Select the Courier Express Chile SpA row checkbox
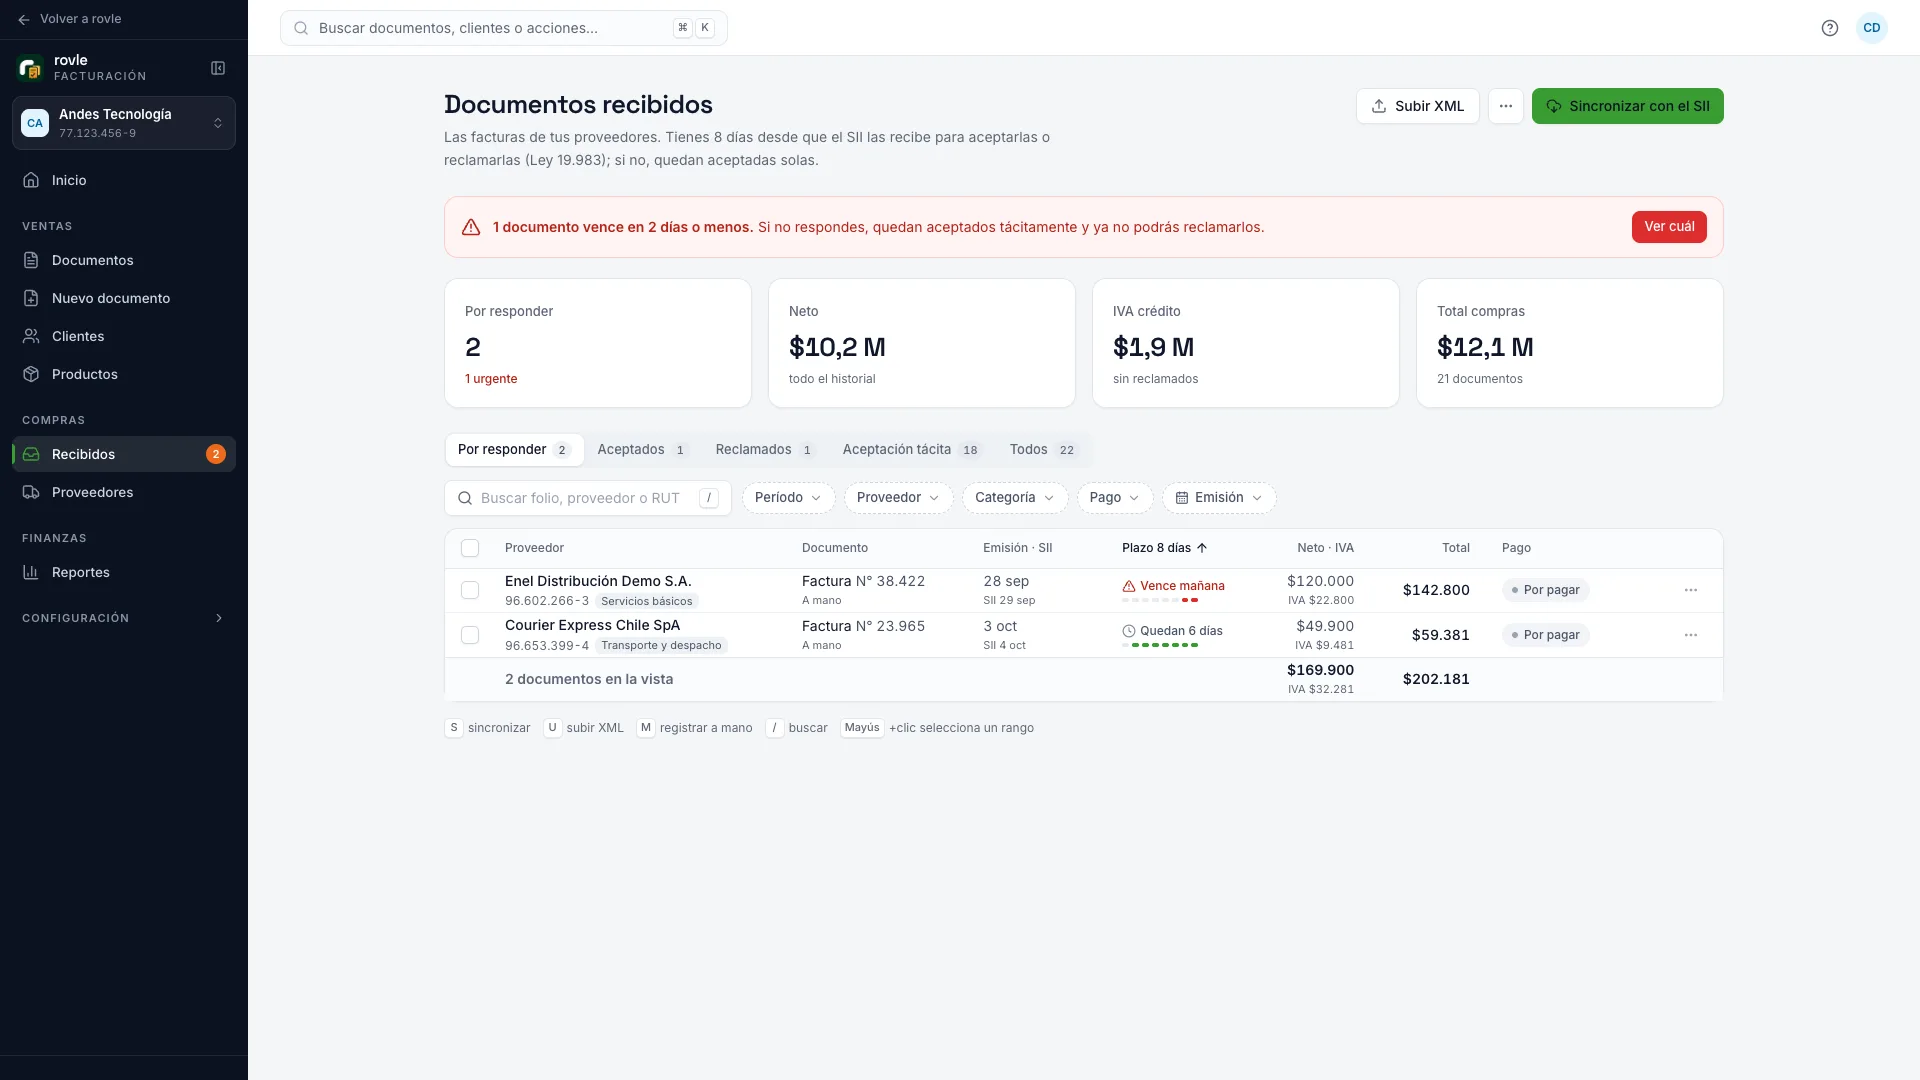Image resolution: width=1920 pixels, height=1080 pixels. click(x=470, y=635)
